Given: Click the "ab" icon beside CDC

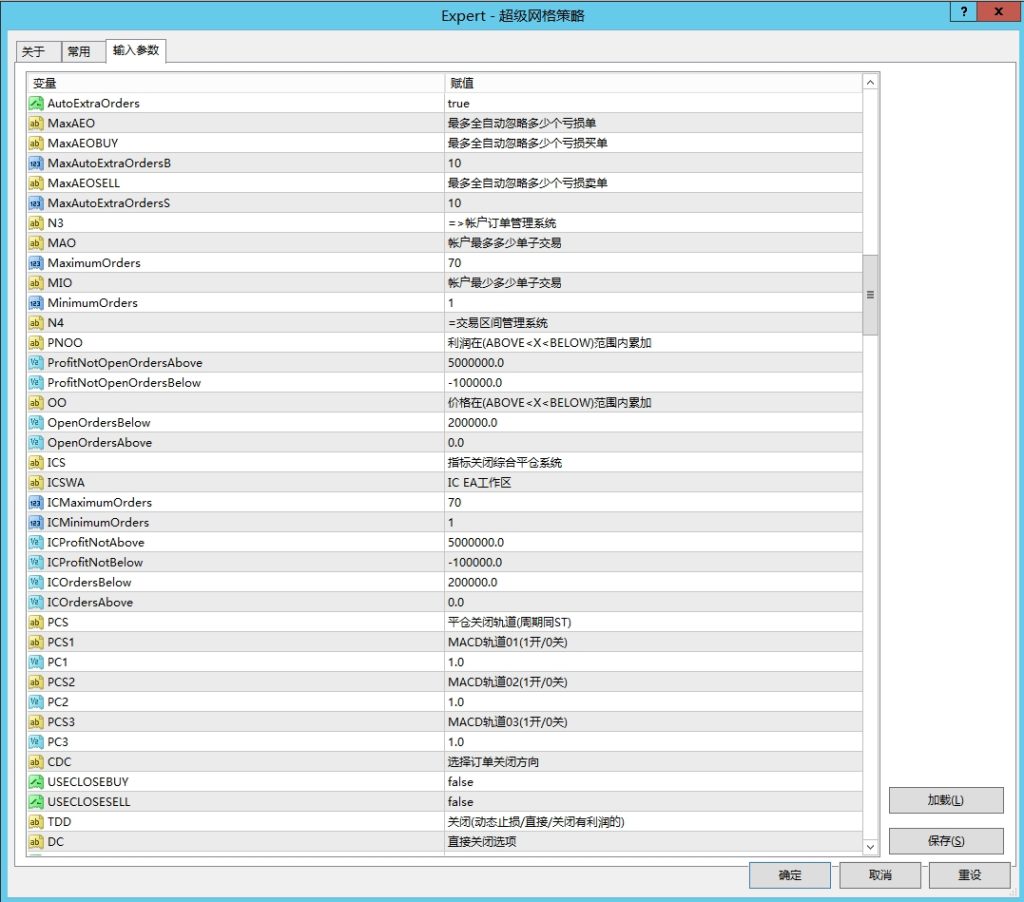Looking at the screenshot, I should click(x=35, y=762).
